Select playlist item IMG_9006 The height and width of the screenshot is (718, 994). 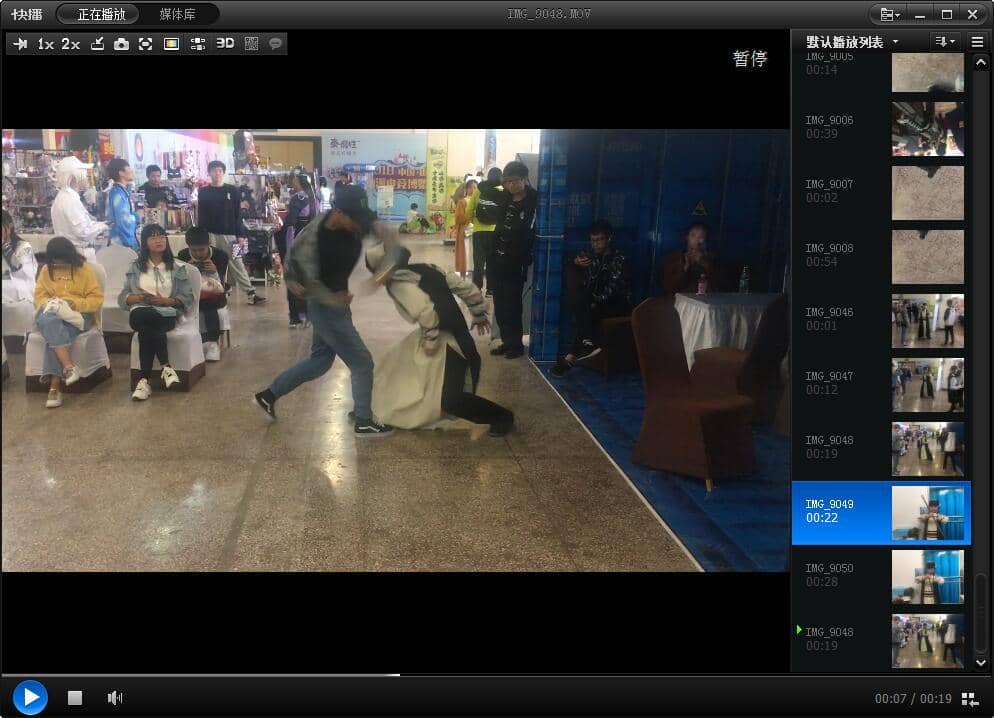[x=881, y=128]
